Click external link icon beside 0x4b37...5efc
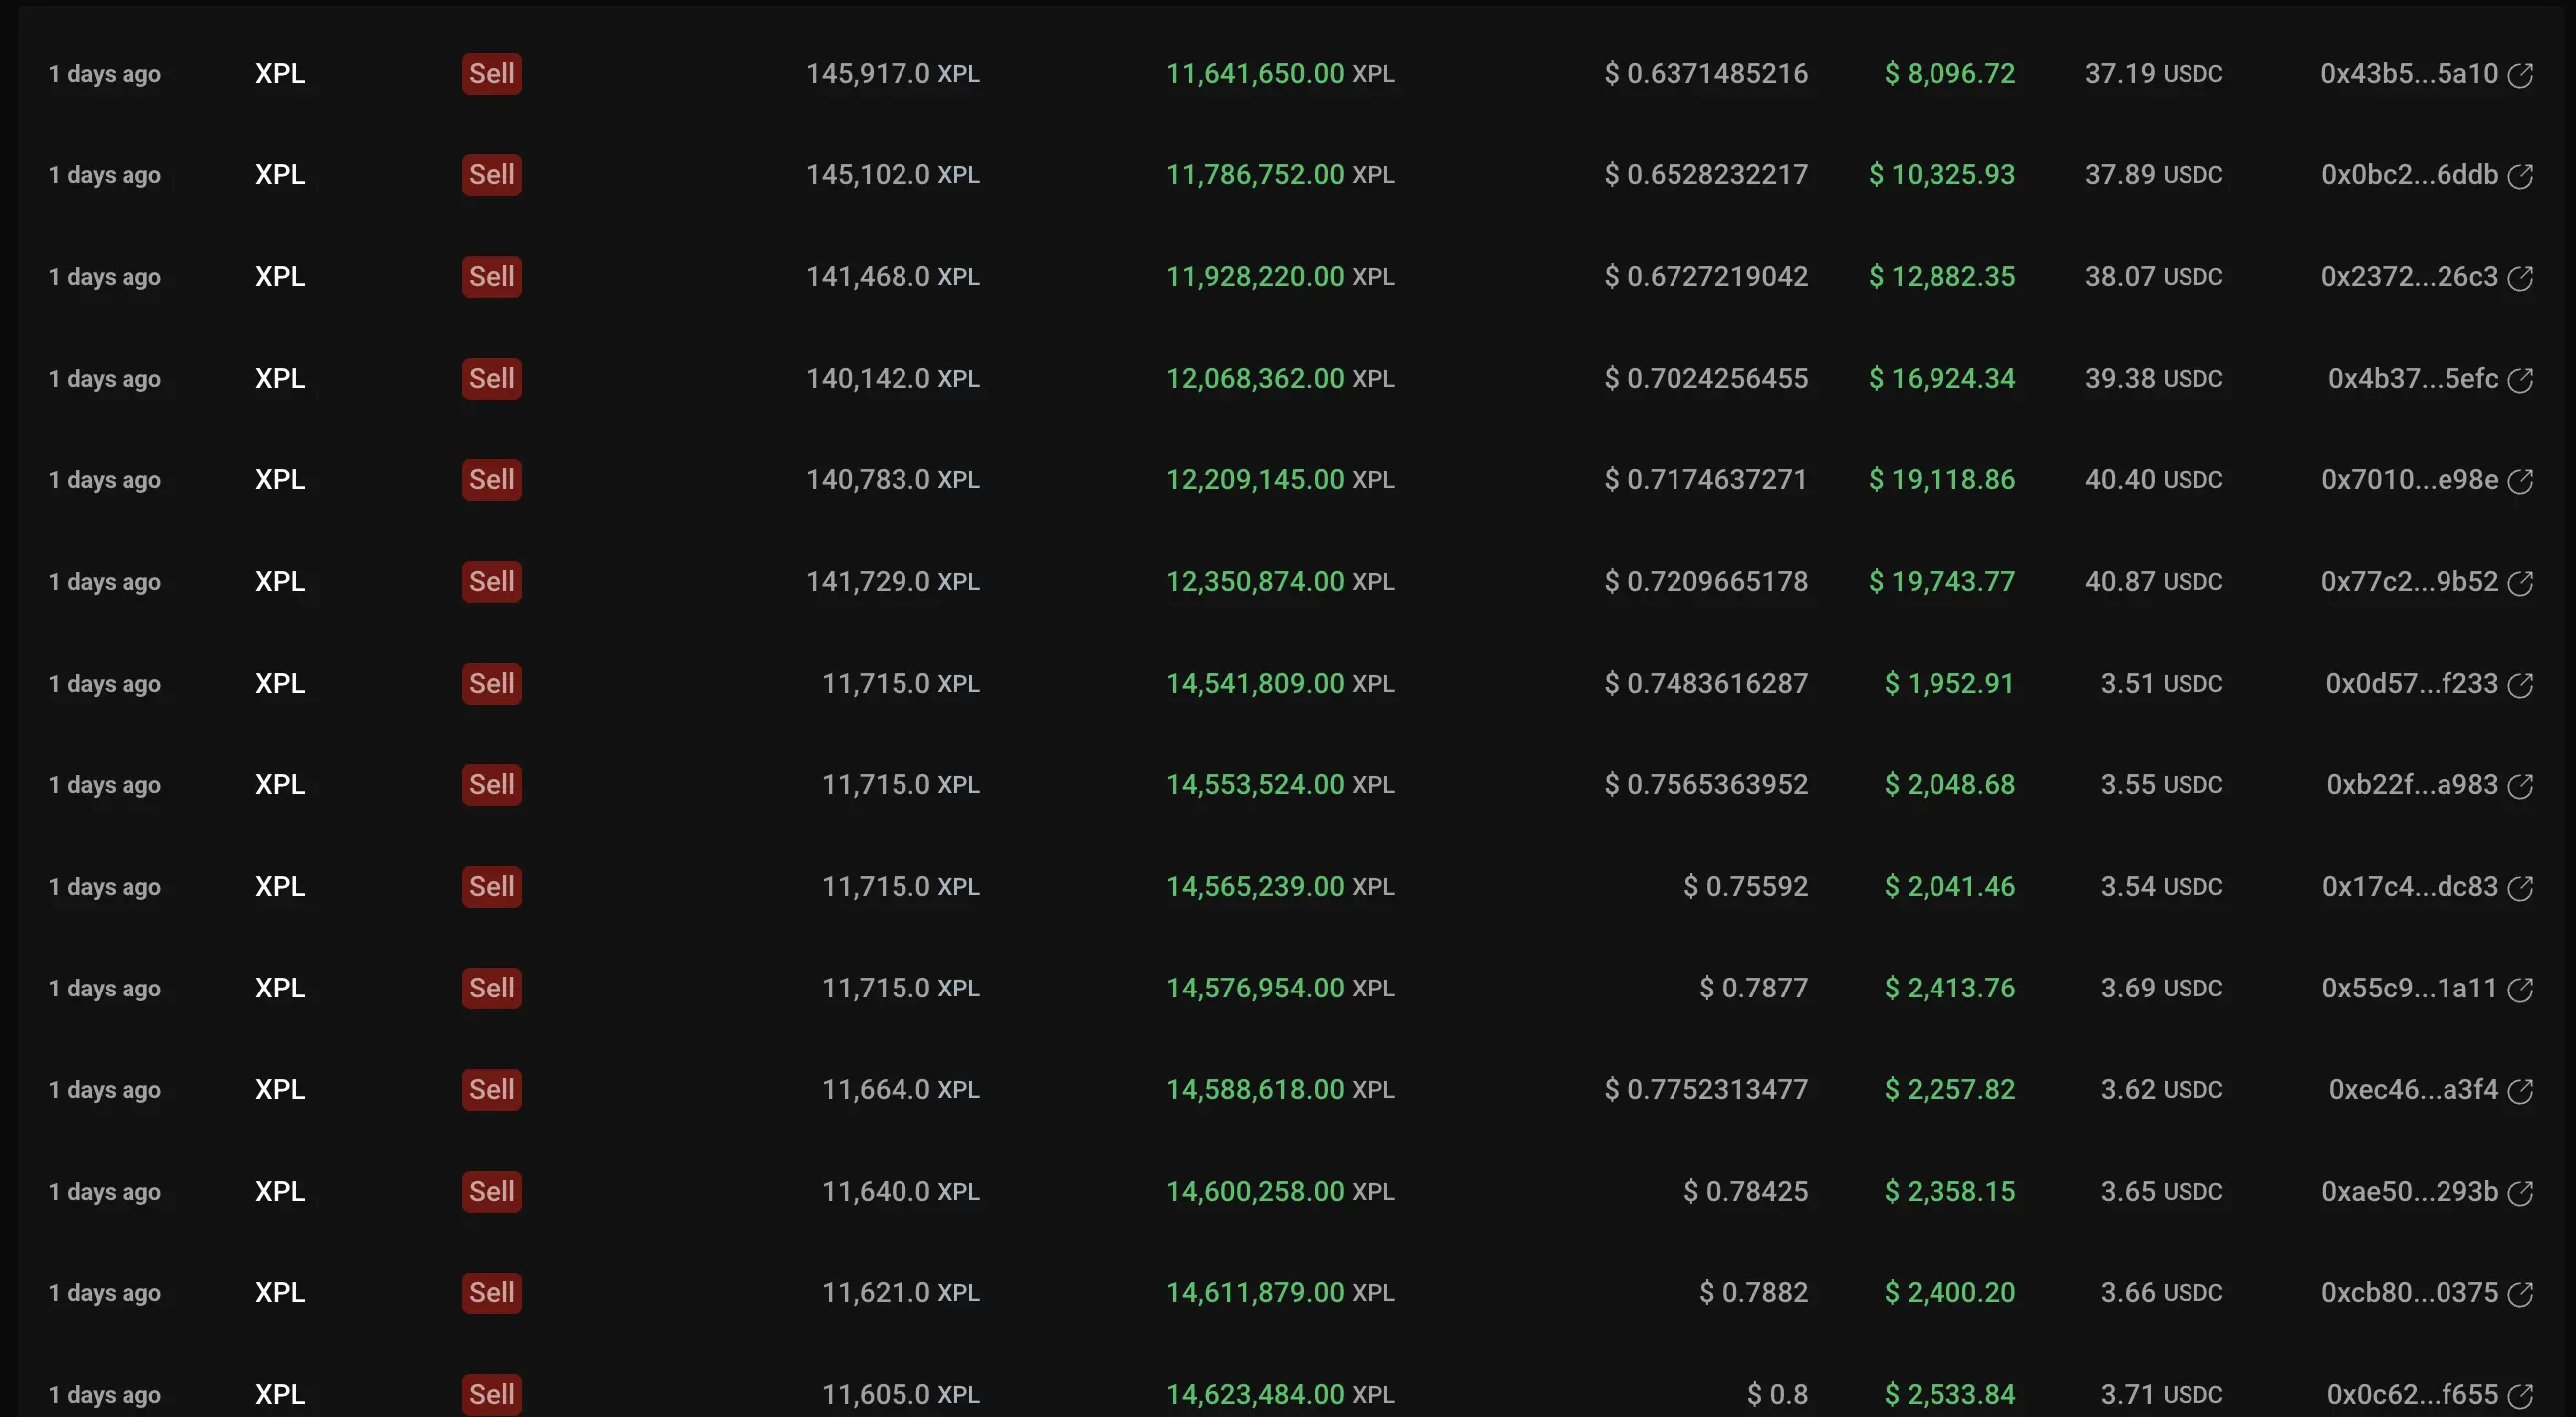This screenshot has width=2576, height=1417. coord(2520,380)
